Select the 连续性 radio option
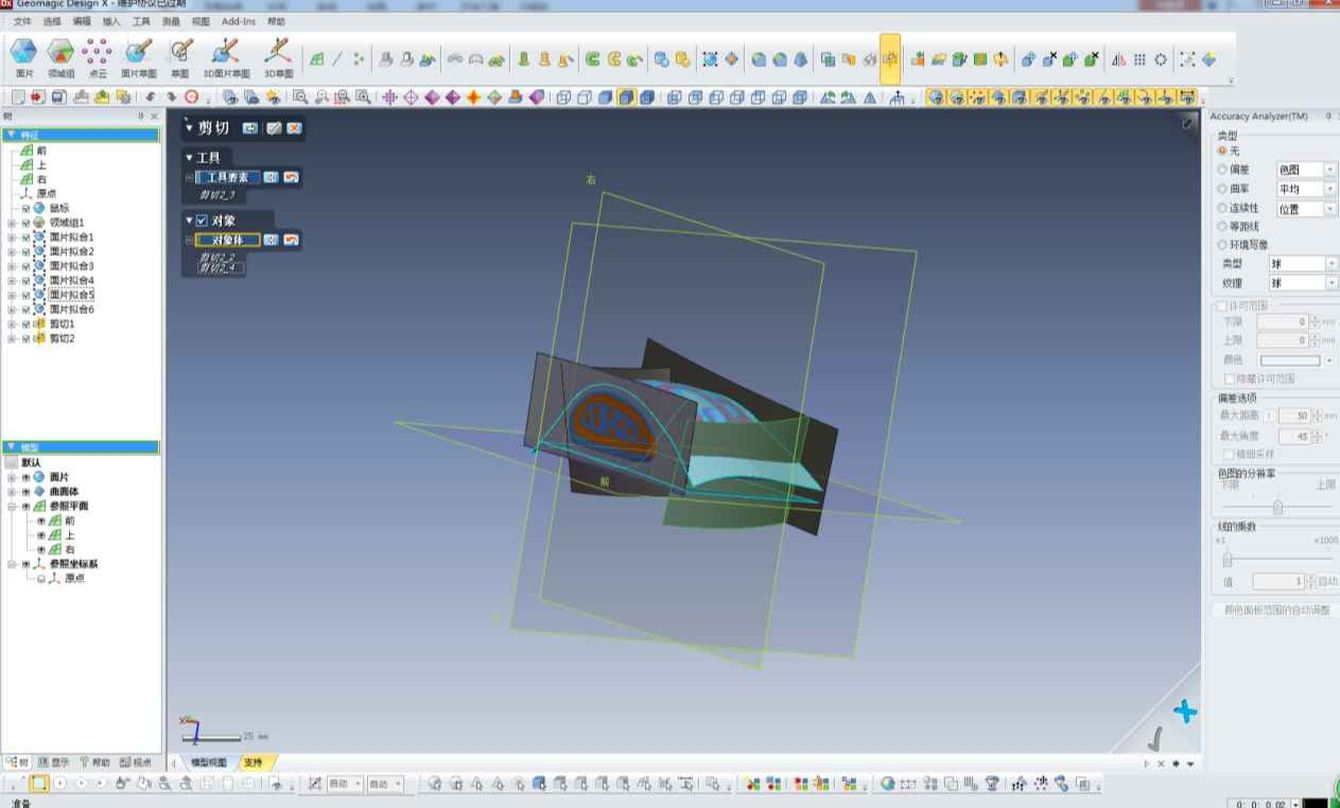 (x=1222, y=208)
